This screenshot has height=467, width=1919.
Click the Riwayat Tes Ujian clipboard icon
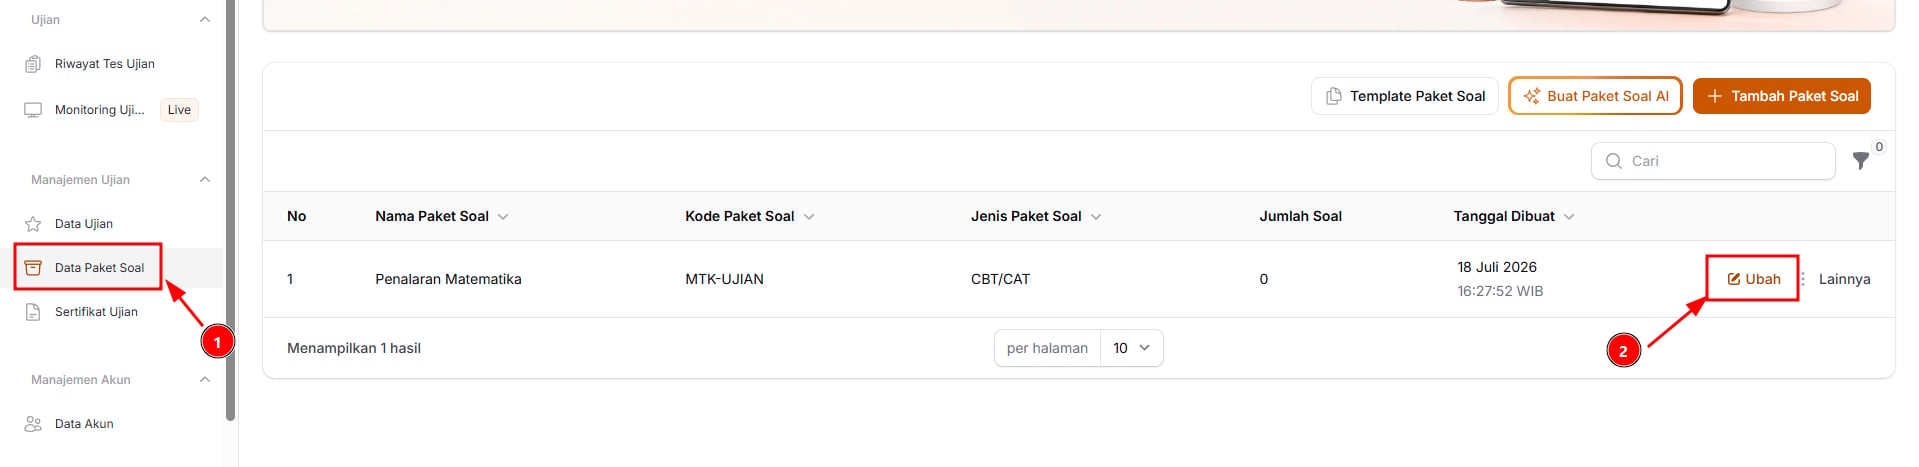pyautogui.click(x=33, y=64)
